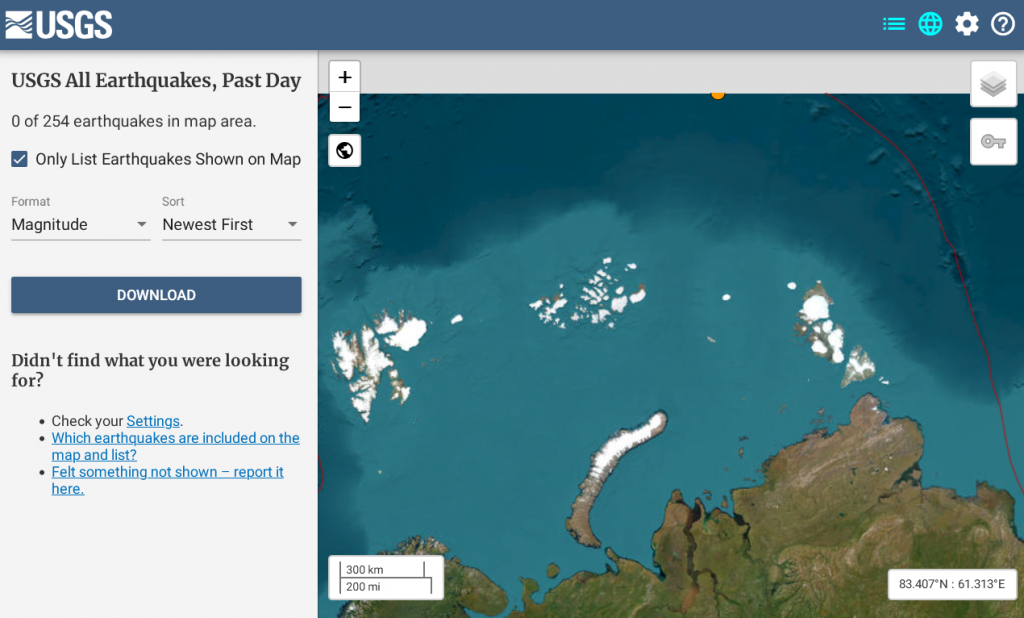Open the Format dropdown set to Magnitude
The width and height of the screenshot is (1024, 618).
tap(80, 225)
